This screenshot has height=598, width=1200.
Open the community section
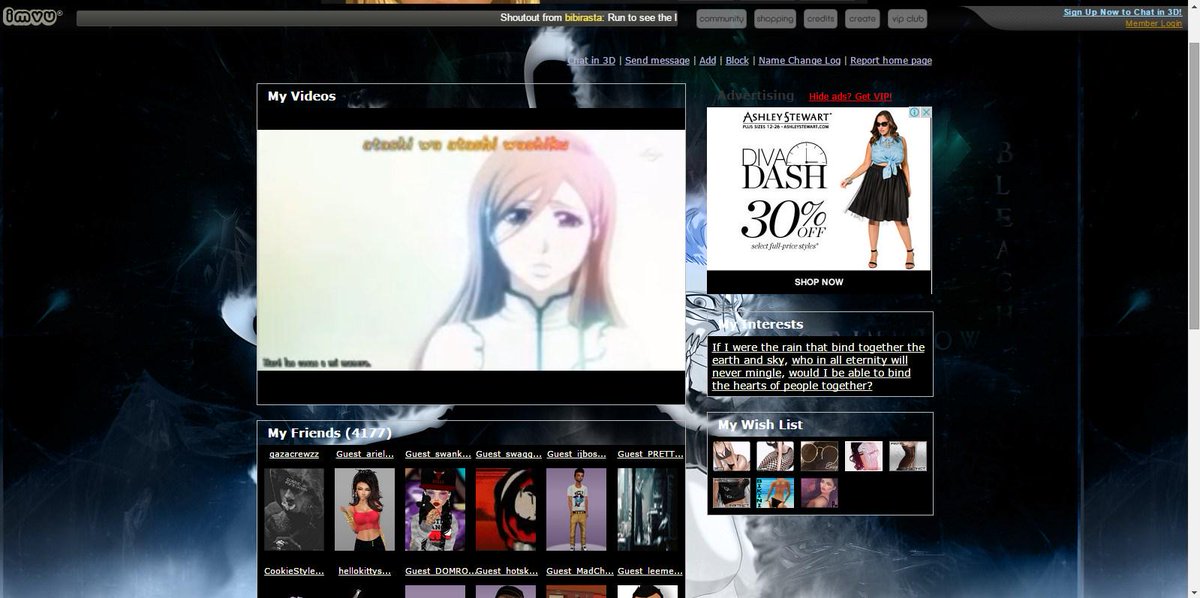[720, 17]
